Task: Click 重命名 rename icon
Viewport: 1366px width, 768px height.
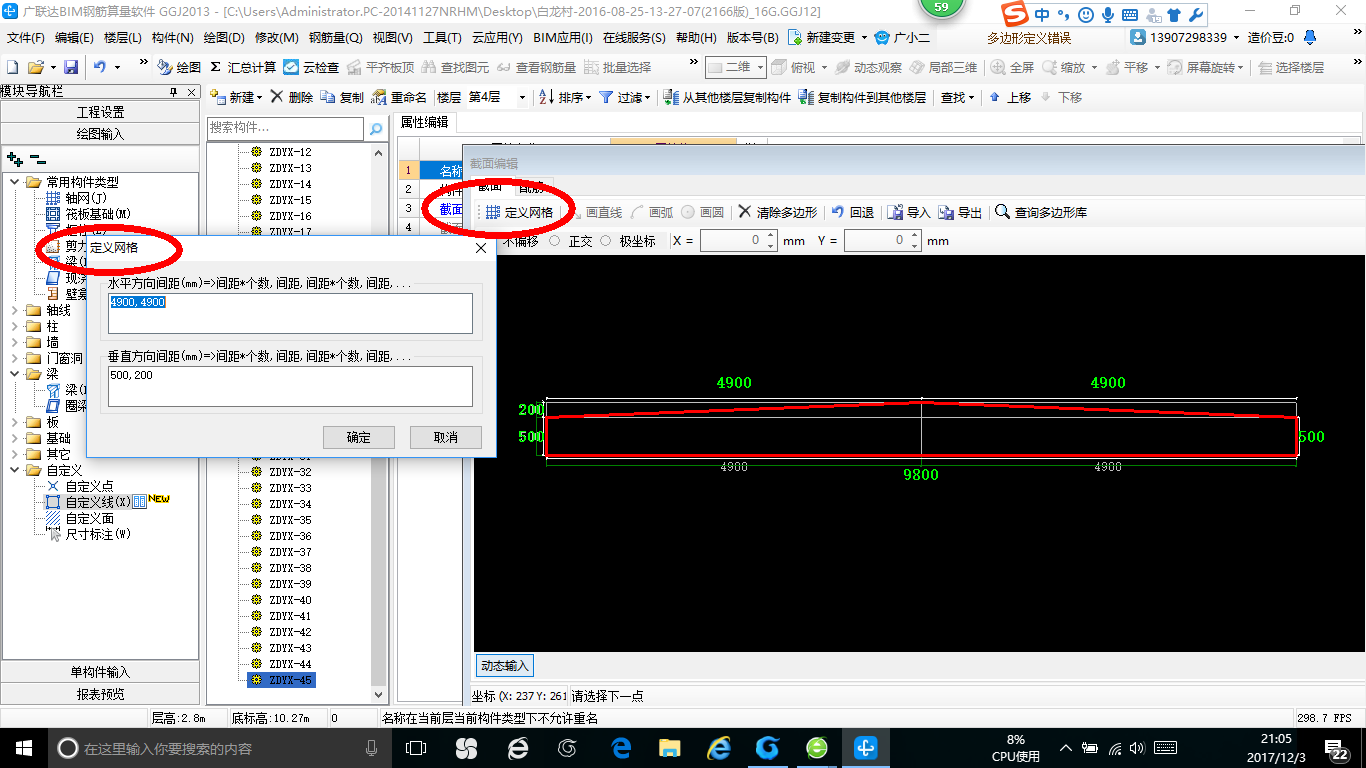Action: point(399,97)
